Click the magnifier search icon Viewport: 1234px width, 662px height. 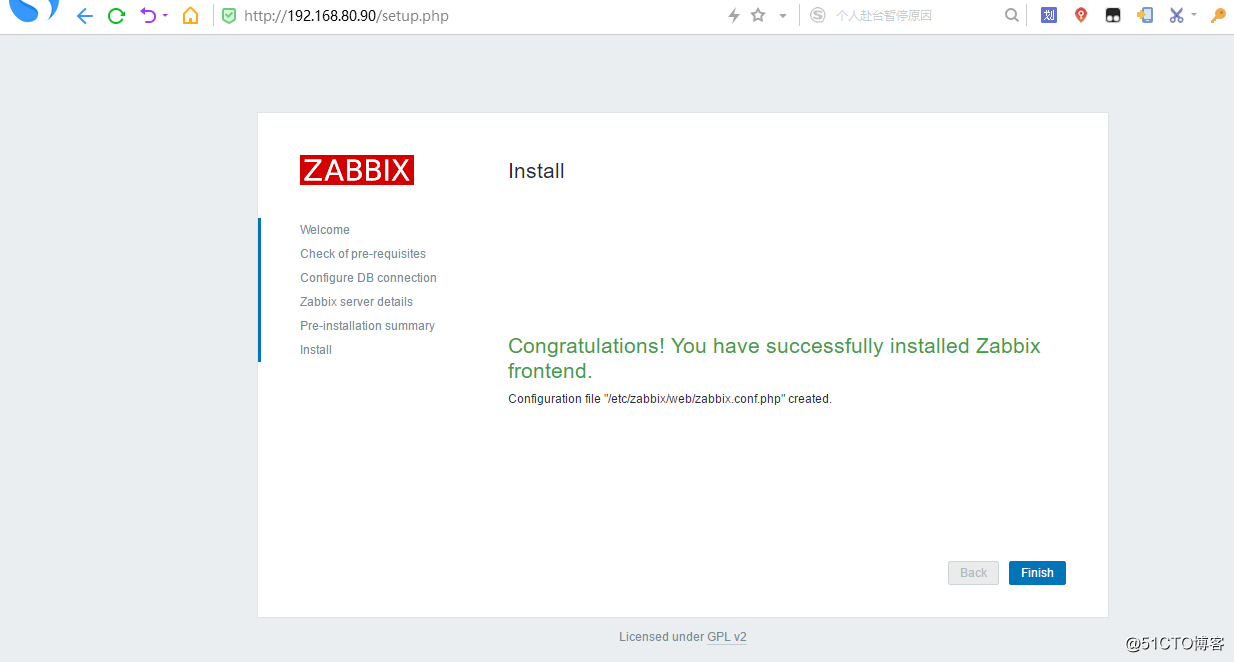click(1012, 15)
